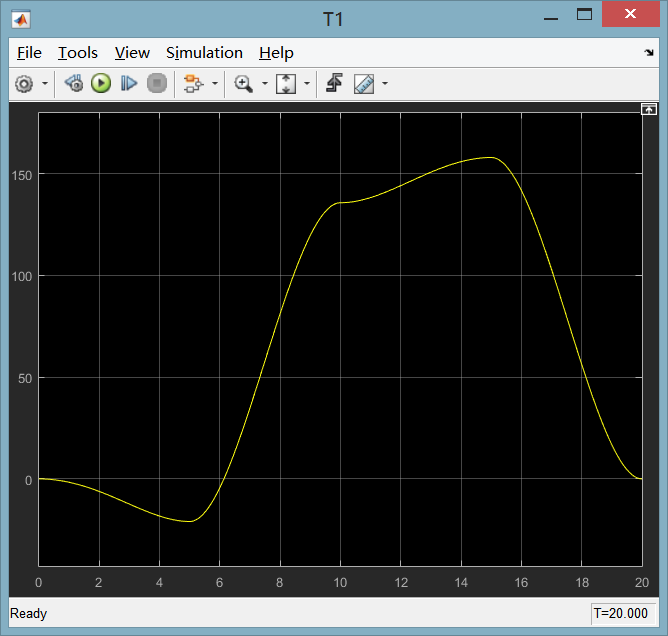Open the scope Configuration Properties gear
Image resolution: width=668 pixels, height=636 pixels.
[x=24, y=83]
